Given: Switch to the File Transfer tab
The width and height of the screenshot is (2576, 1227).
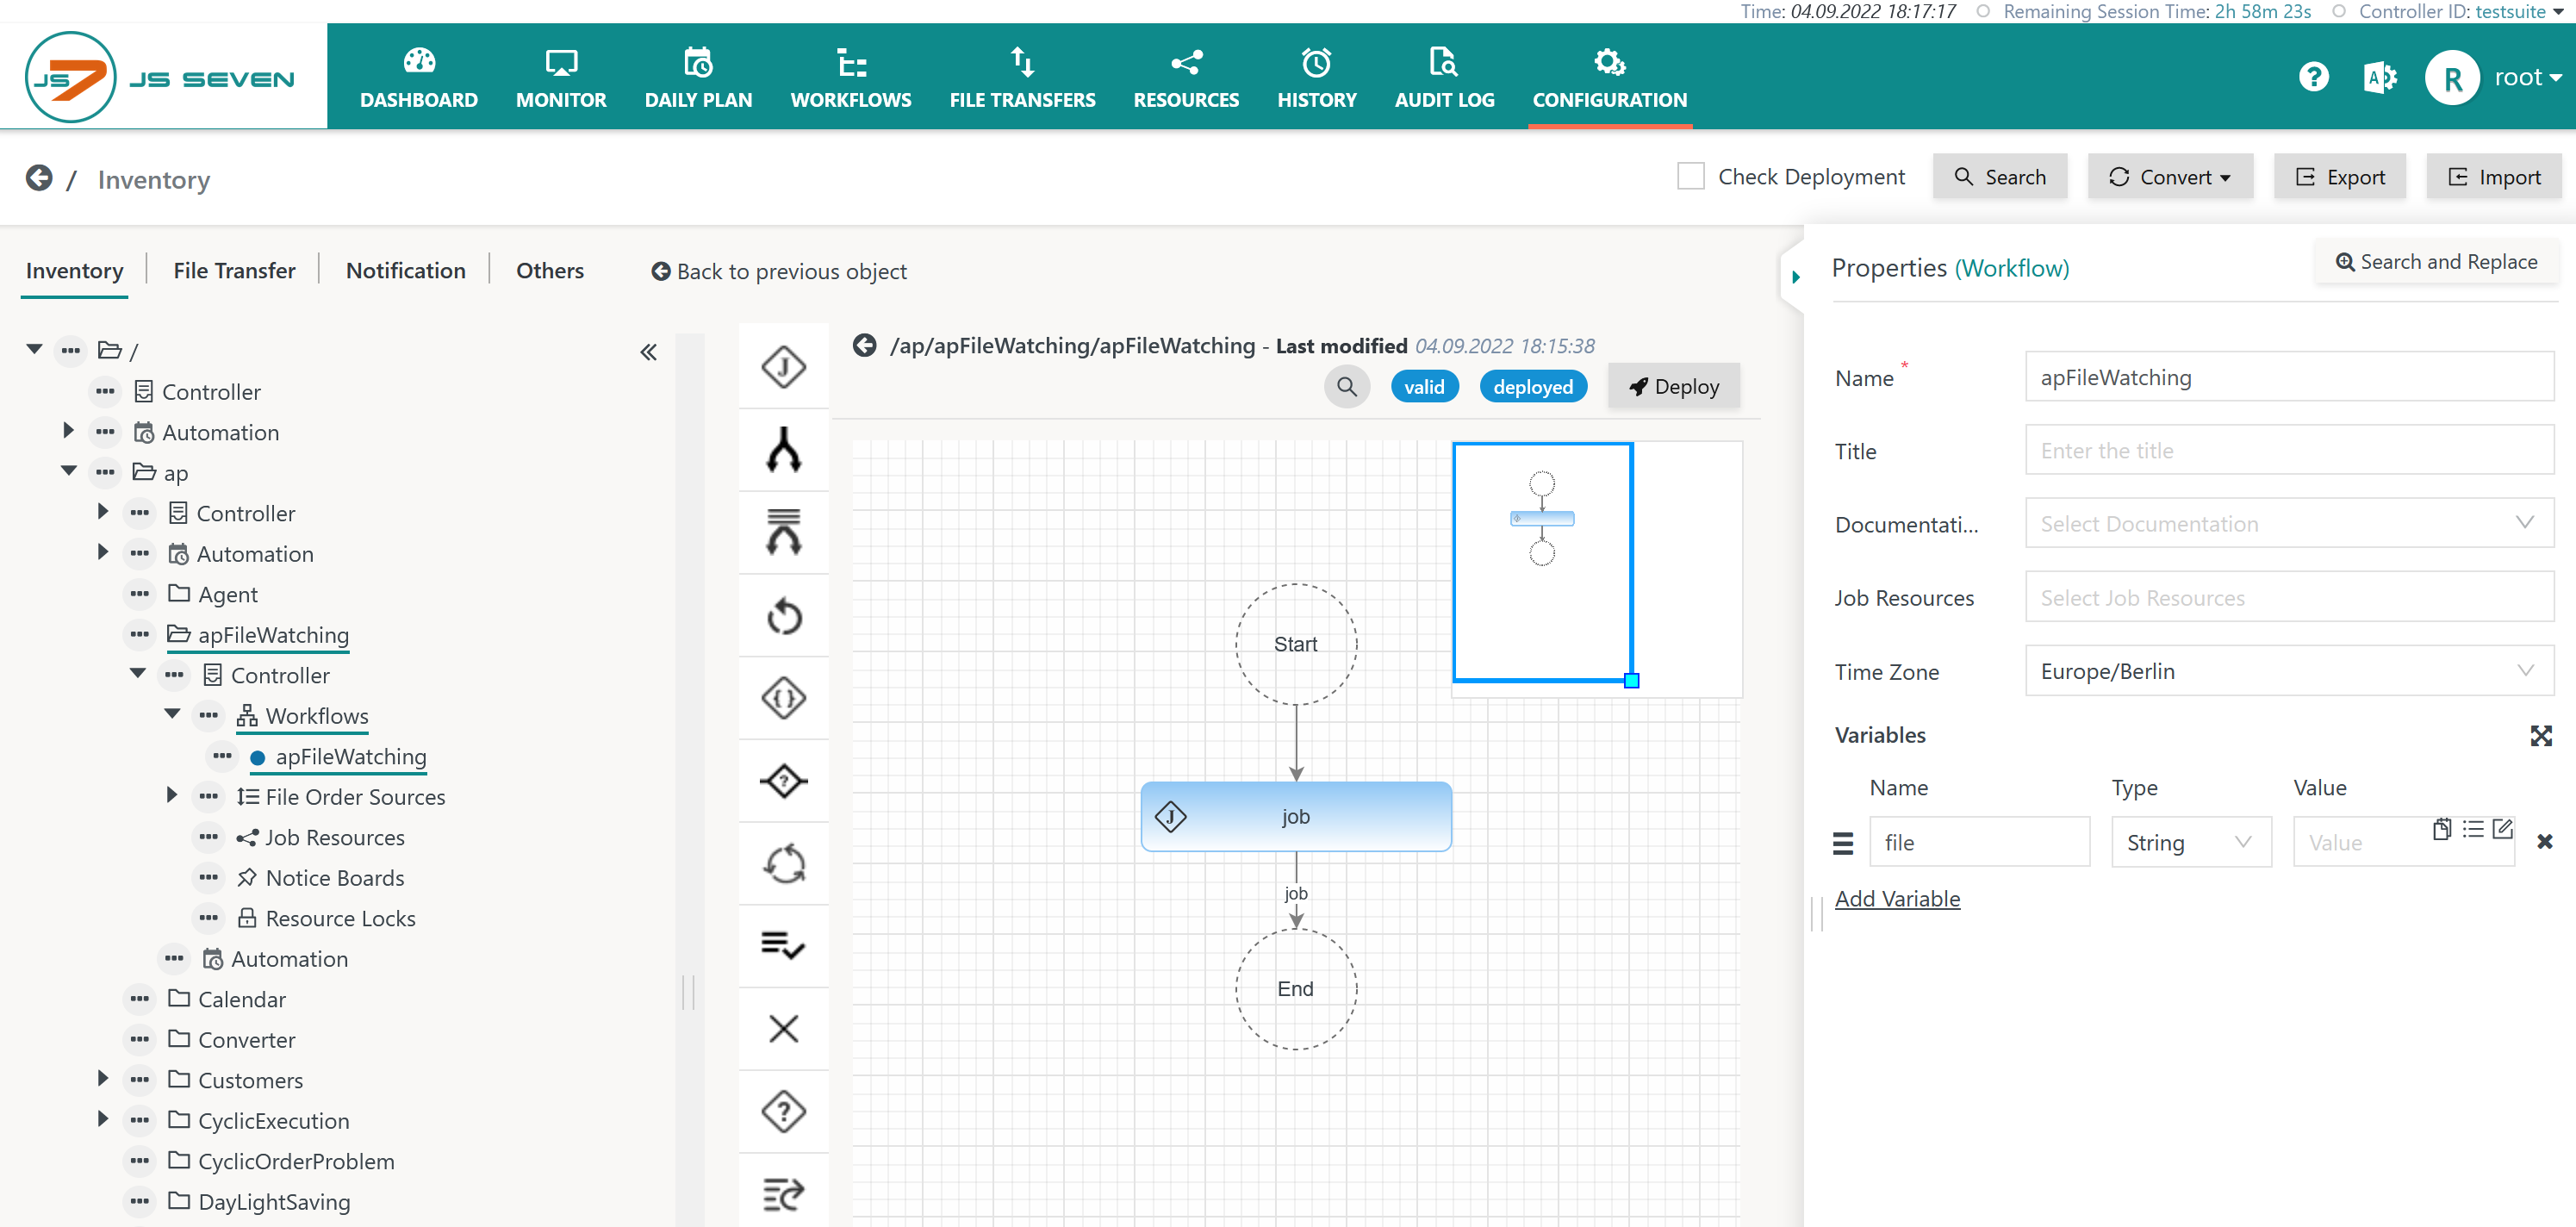Looking at the screenshot, I should [x=234, y=271].
